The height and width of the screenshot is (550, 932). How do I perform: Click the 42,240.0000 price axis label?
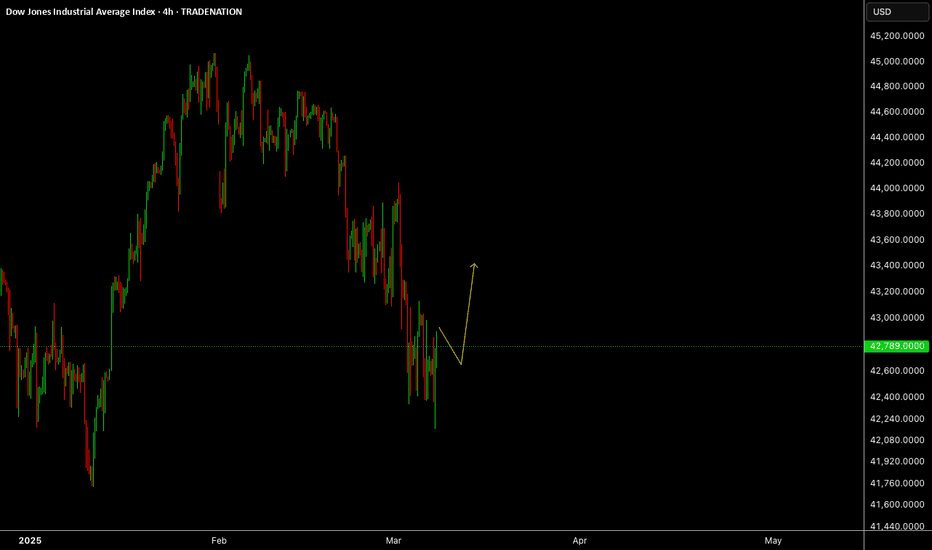pyautogui.click(x=897, y=419)
